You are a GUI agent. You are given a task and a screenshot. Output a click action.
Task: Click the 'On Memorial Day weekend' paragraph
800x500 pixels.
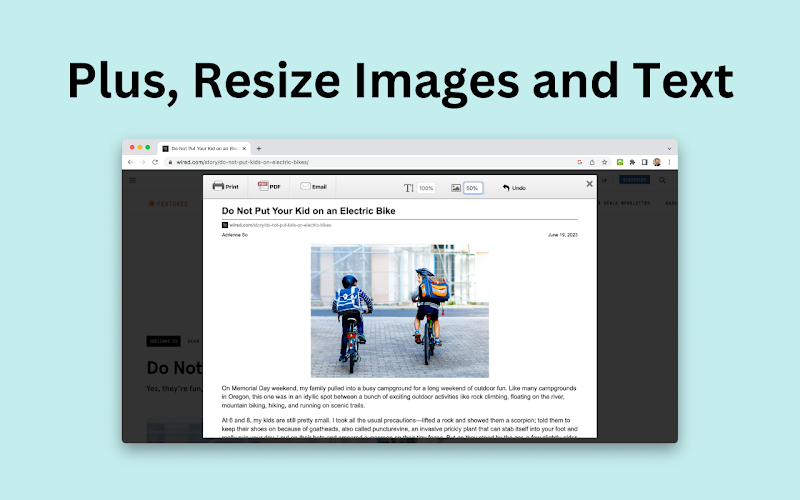tap(399, 396)
